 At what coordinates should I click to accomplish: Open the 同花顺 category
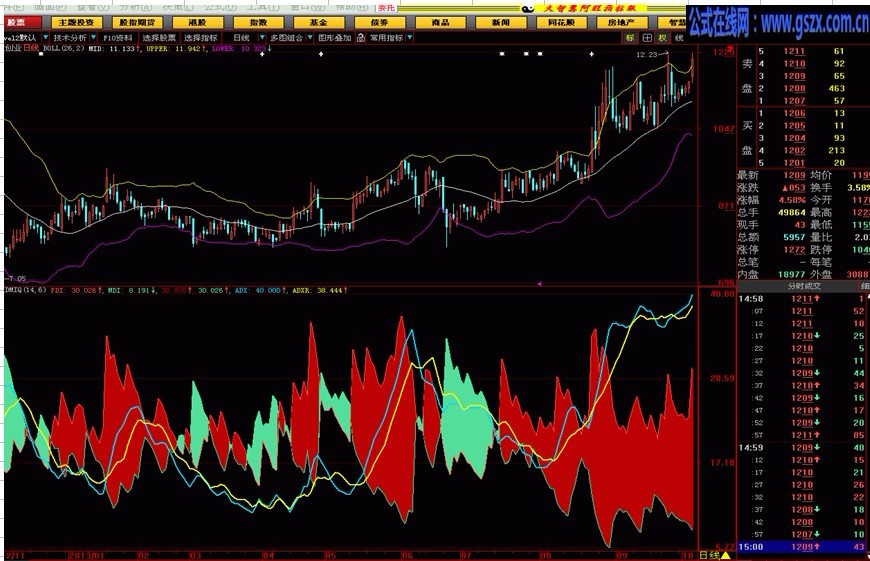(561, 23)
